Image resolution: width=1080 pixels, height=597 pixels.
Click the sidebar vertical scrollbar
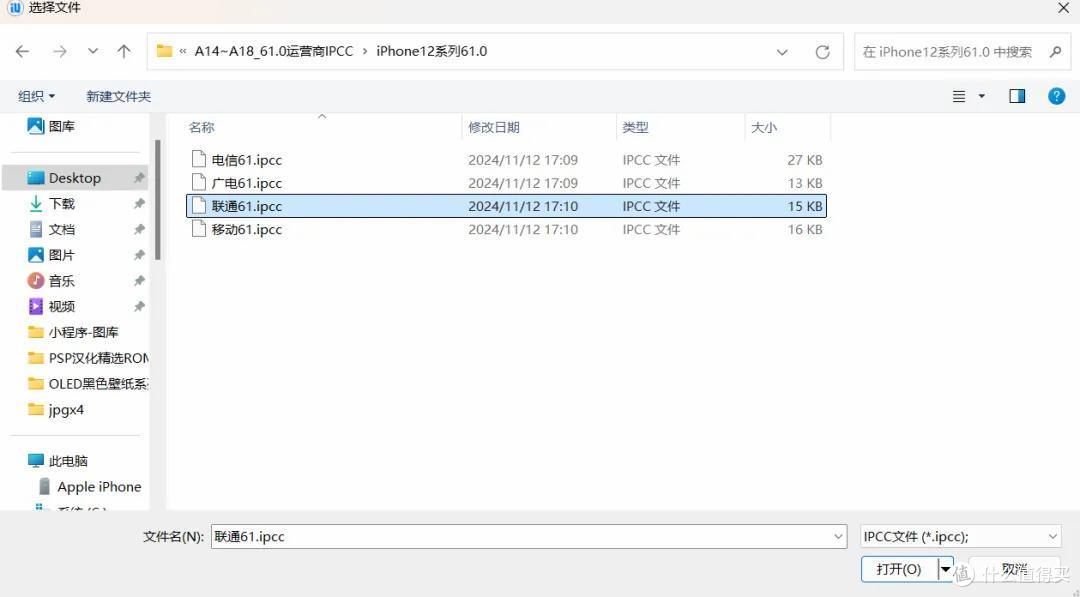(157, 200)
